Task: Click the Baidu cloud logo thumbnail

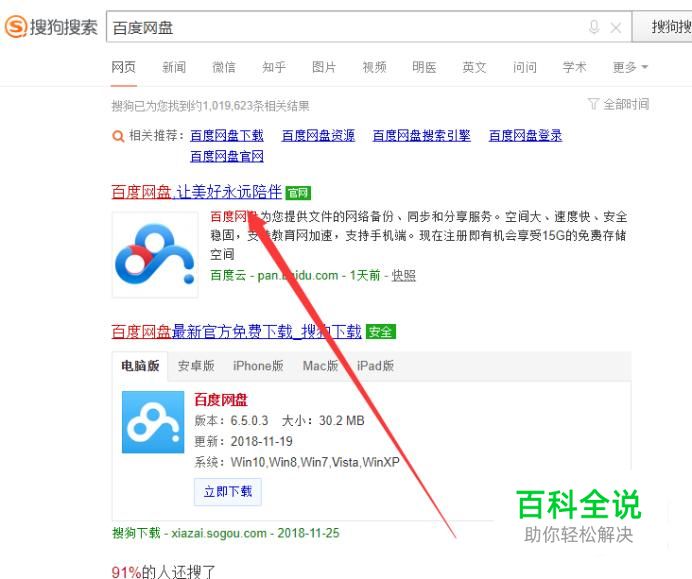Action: point(155,255)
